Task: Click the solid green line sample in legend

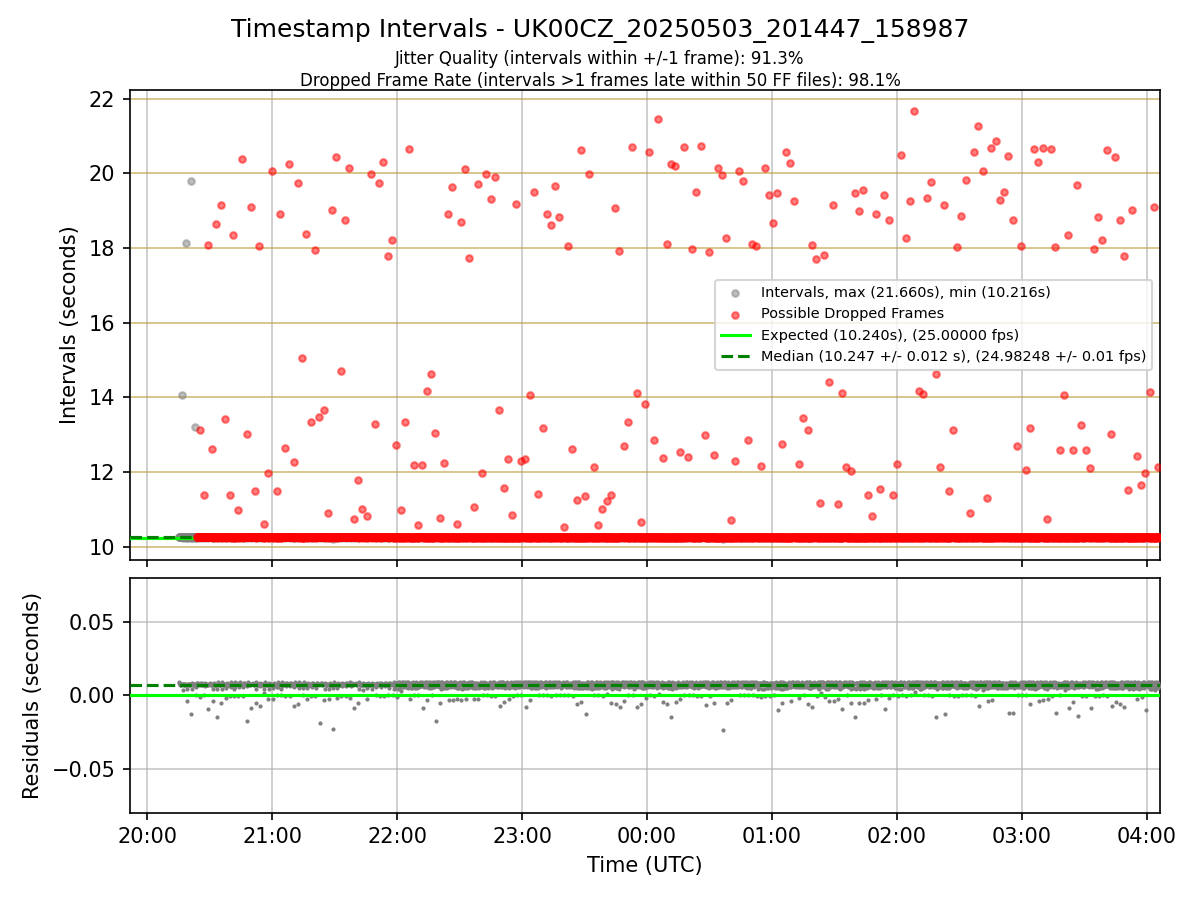Action: [736, 335]
